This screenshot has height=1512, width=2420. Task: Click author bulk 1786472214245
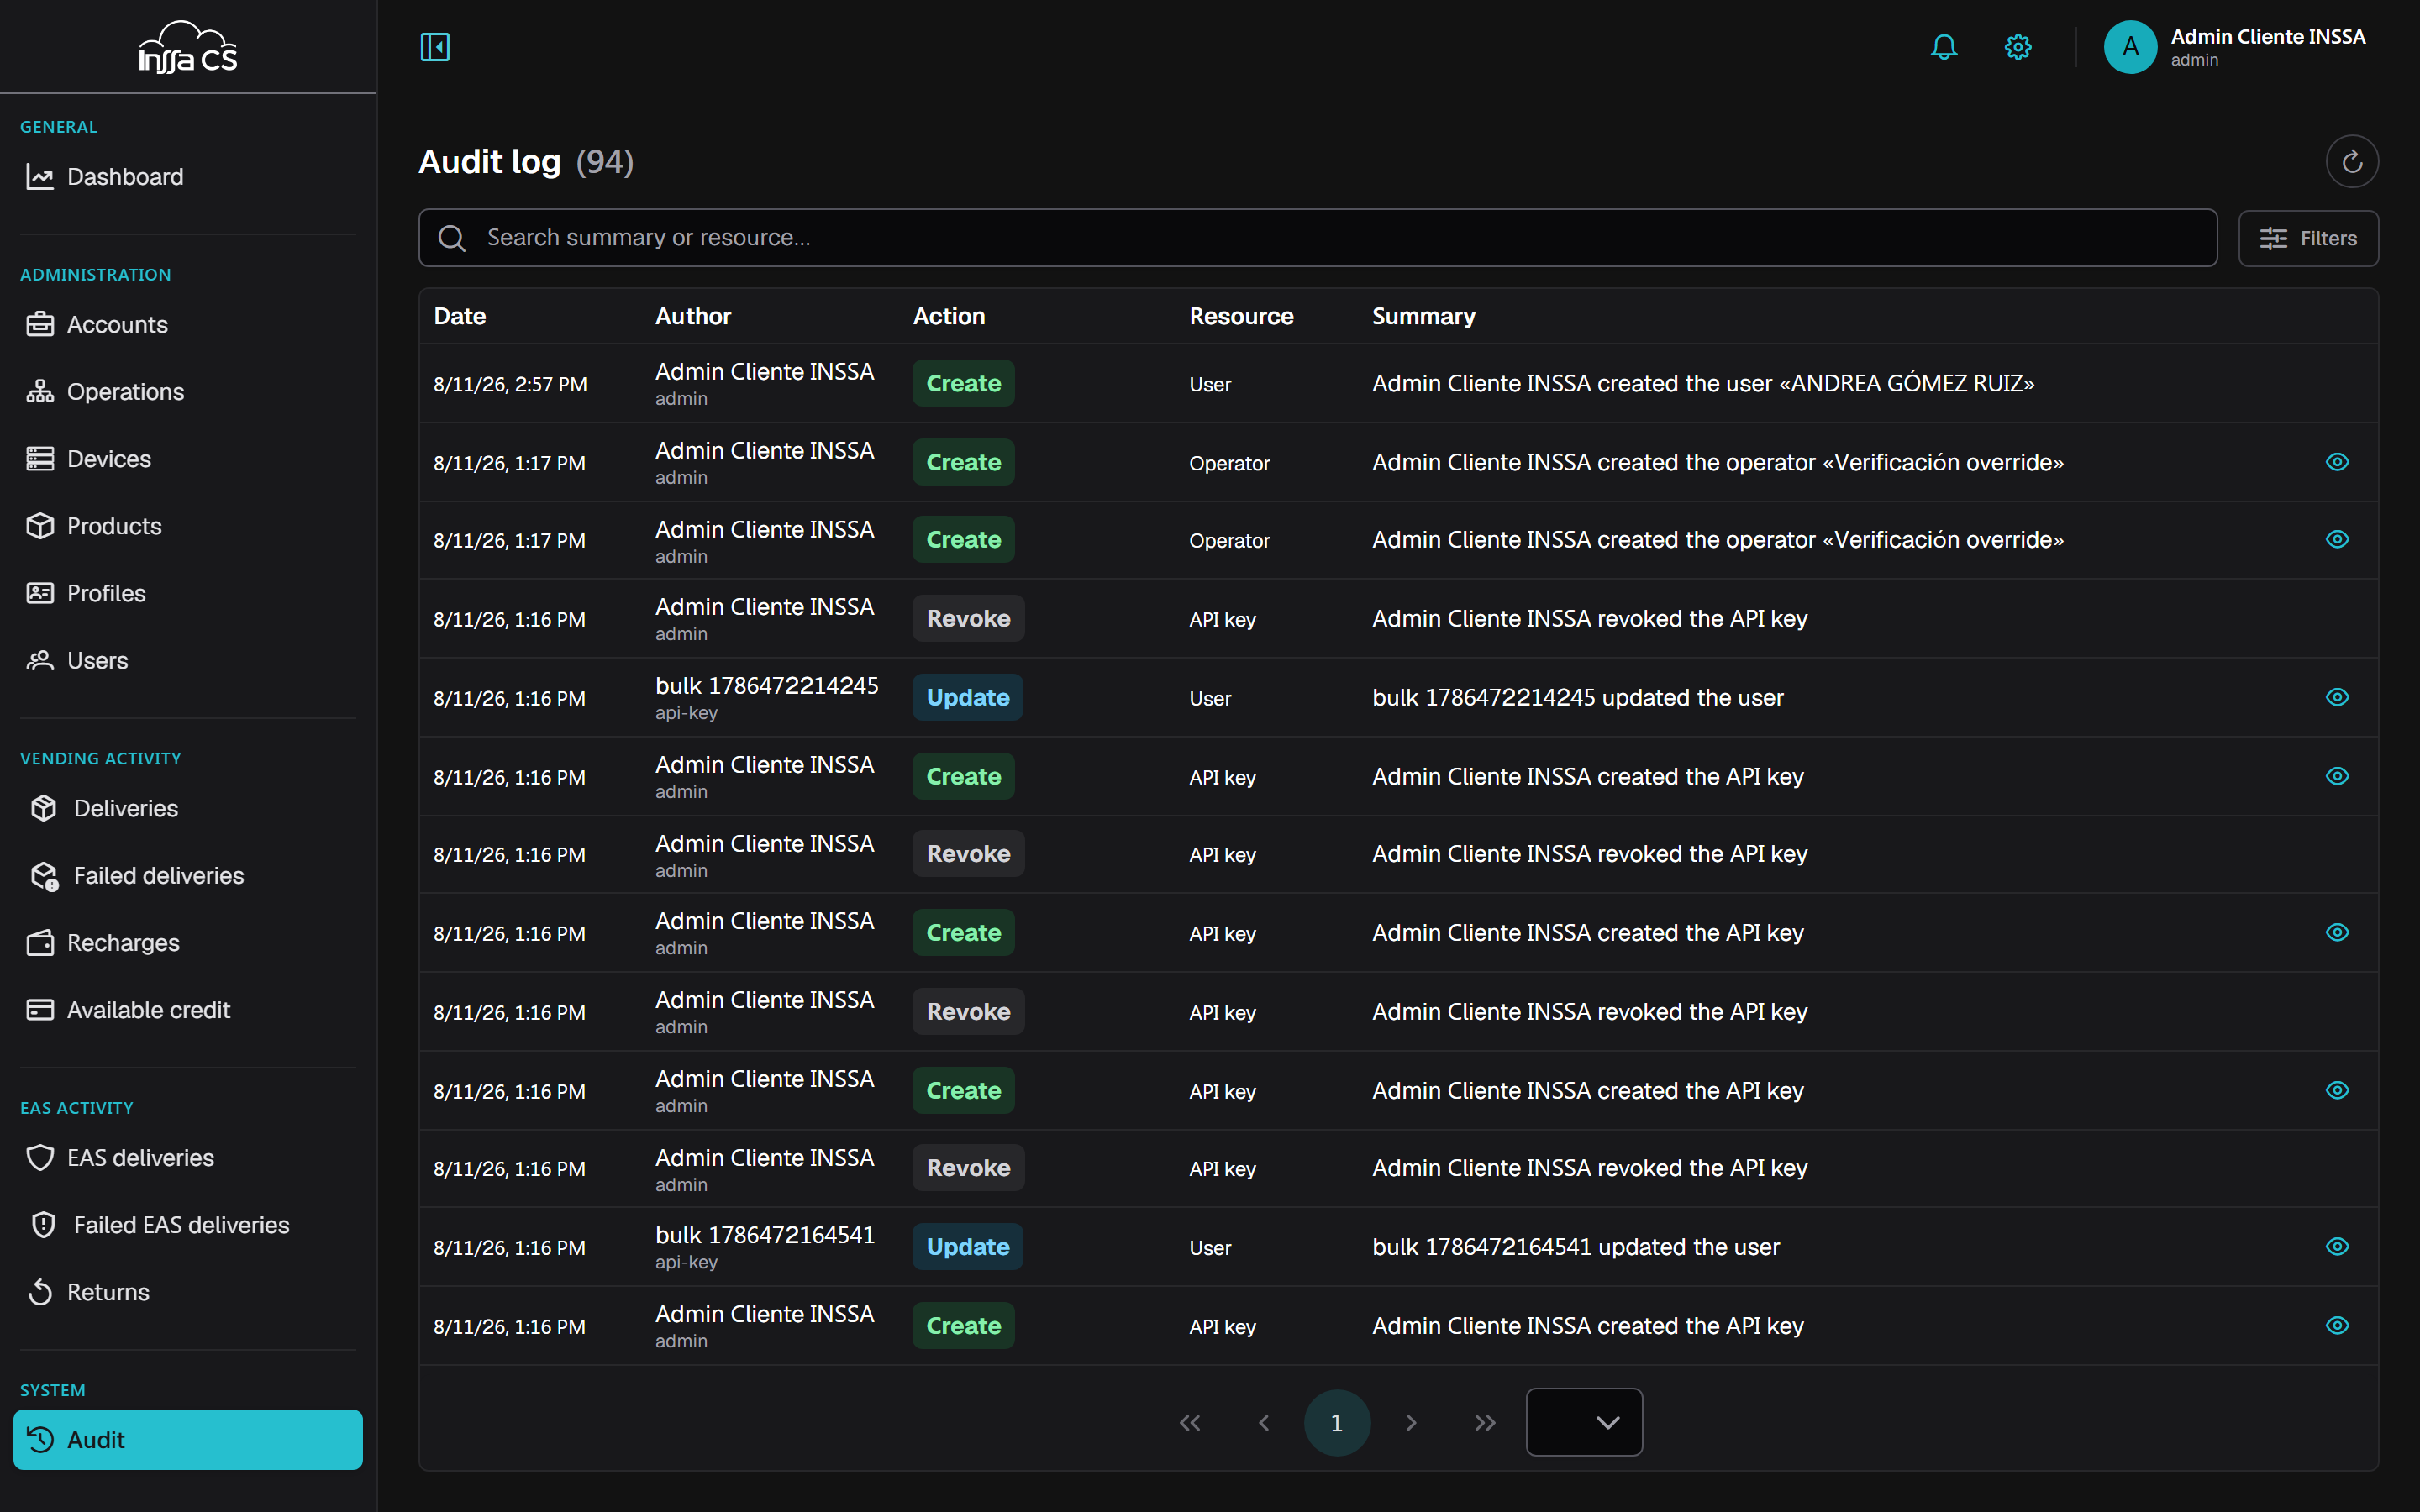pyautogui.click(x=767, y=686)
